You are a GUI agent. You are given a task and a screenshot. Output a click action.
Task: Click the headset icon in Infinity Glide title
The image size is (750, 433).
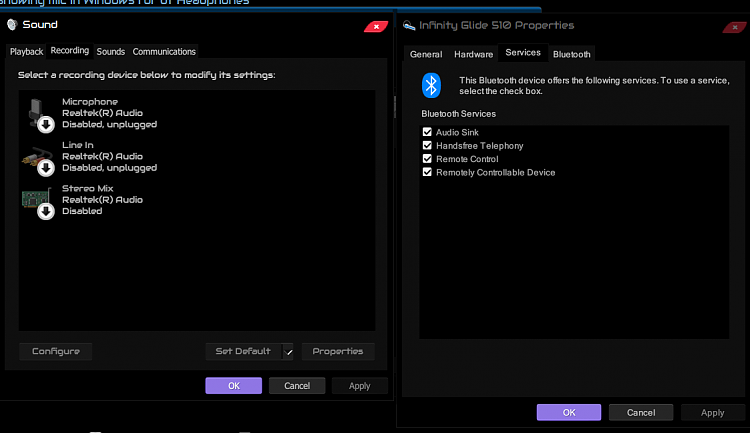(x=409, y=25)
